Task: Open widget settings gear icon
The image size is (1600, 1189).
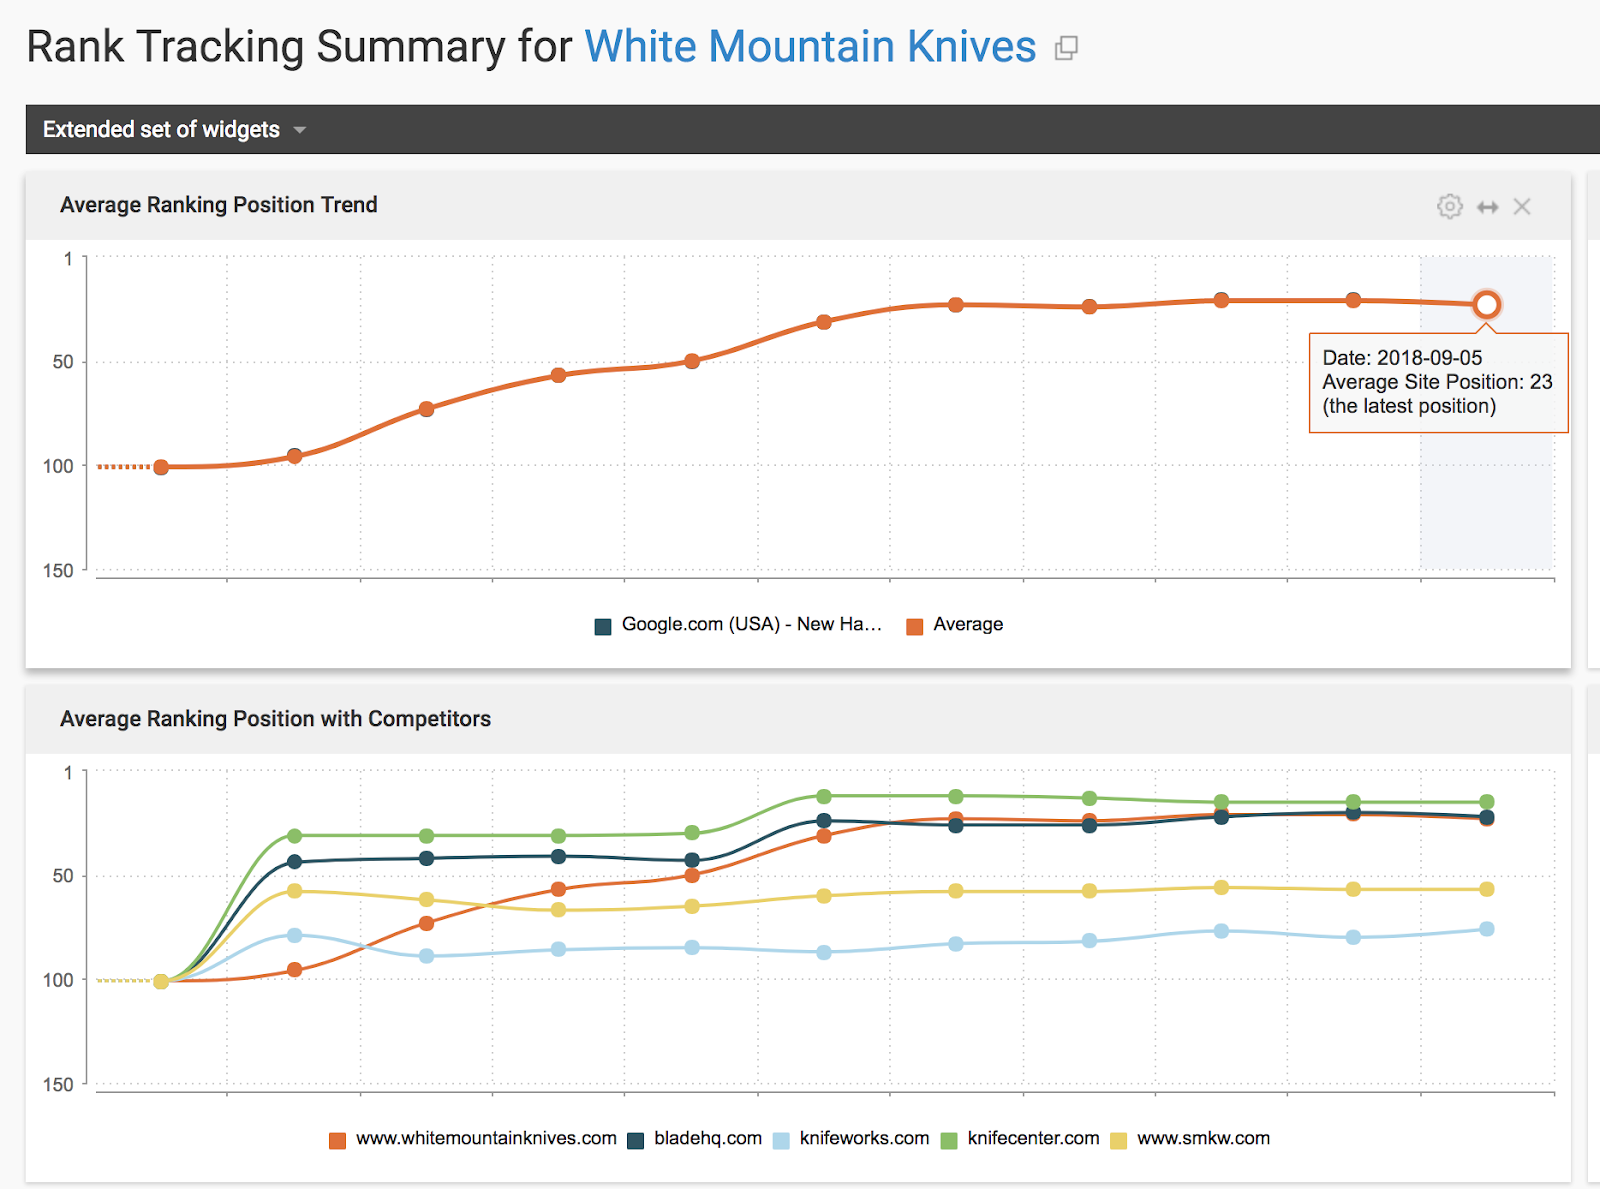Action: [1449, 206]
